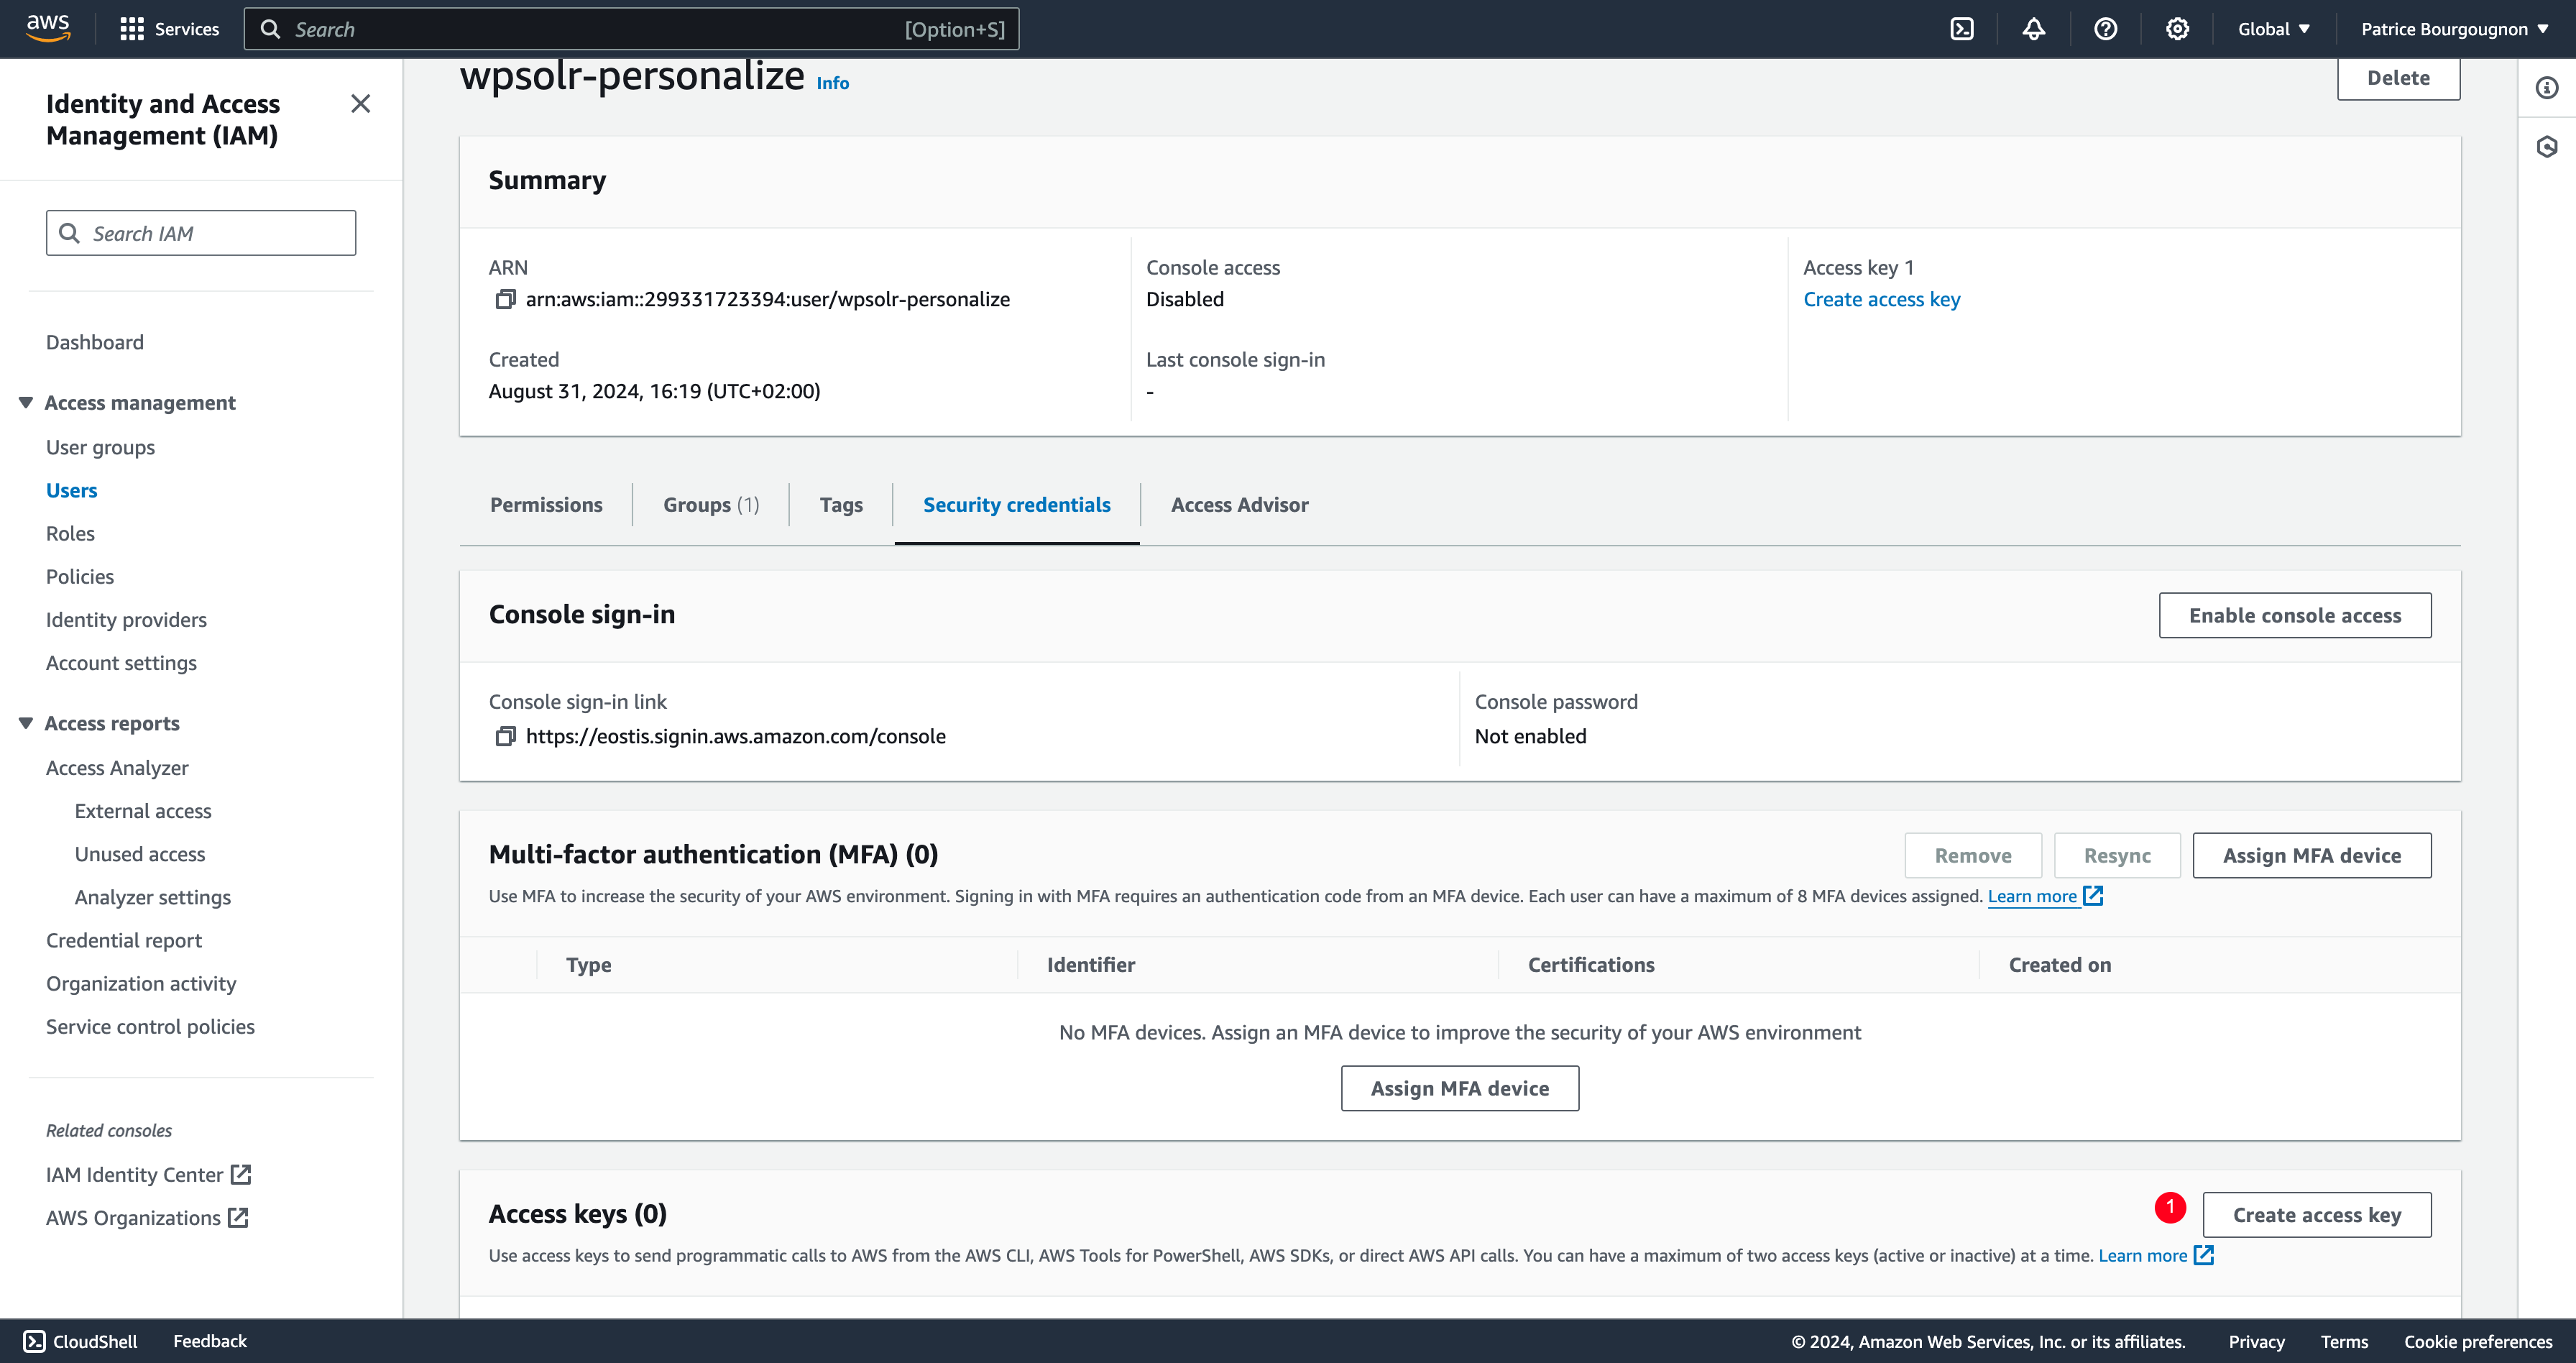Click the AWS logo home icon

click(48, 28)
